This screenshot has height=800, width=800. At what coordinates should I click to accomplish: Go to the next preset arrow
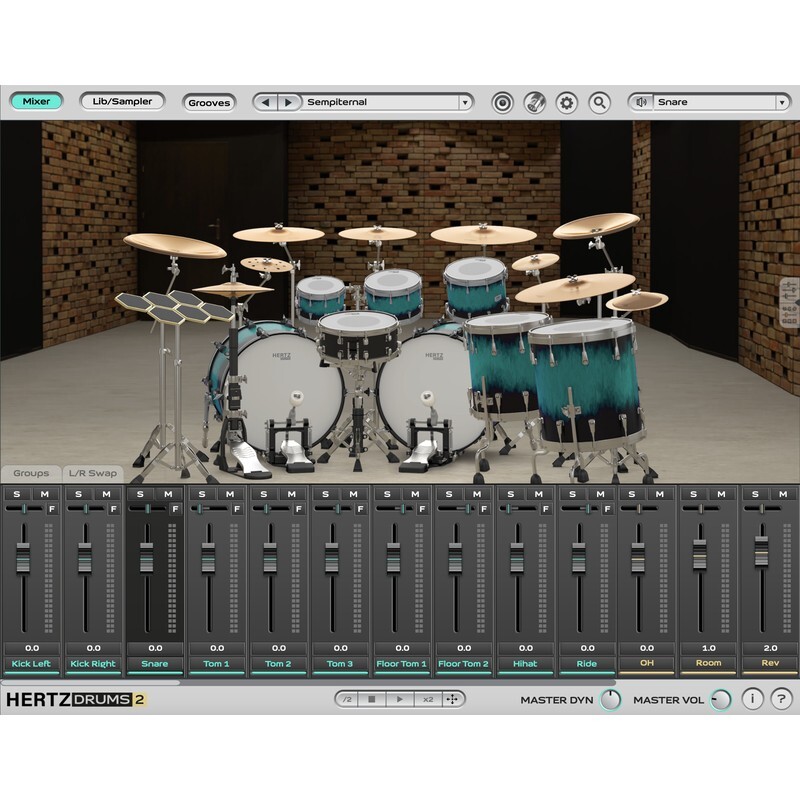[288, 102]
